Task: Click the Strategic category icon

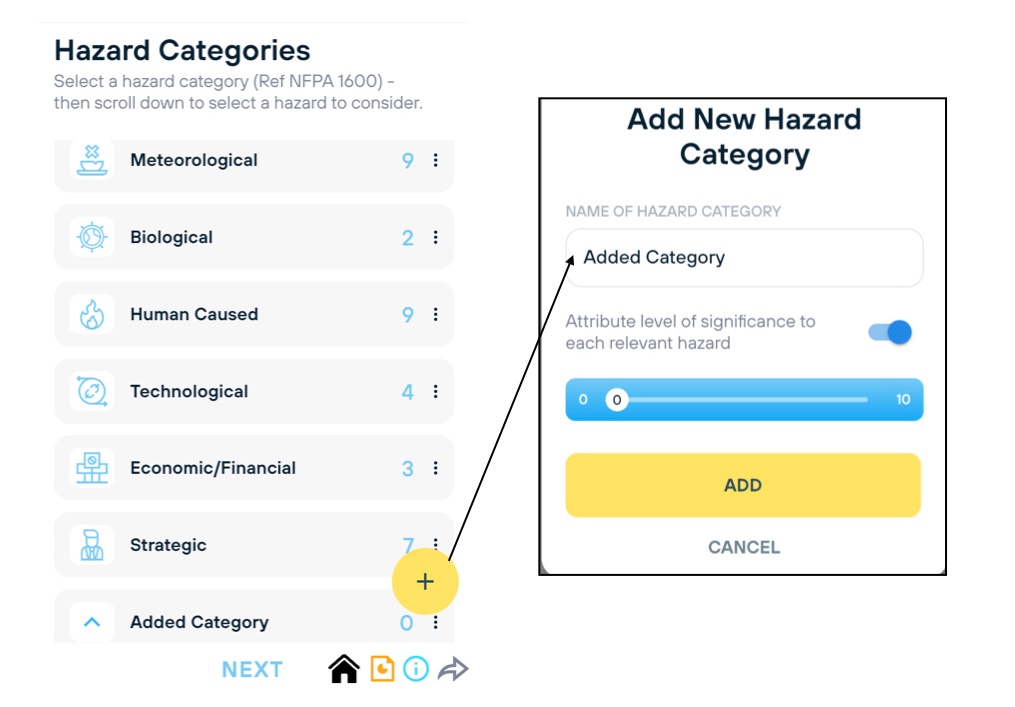Action: (x=92, y=545)
